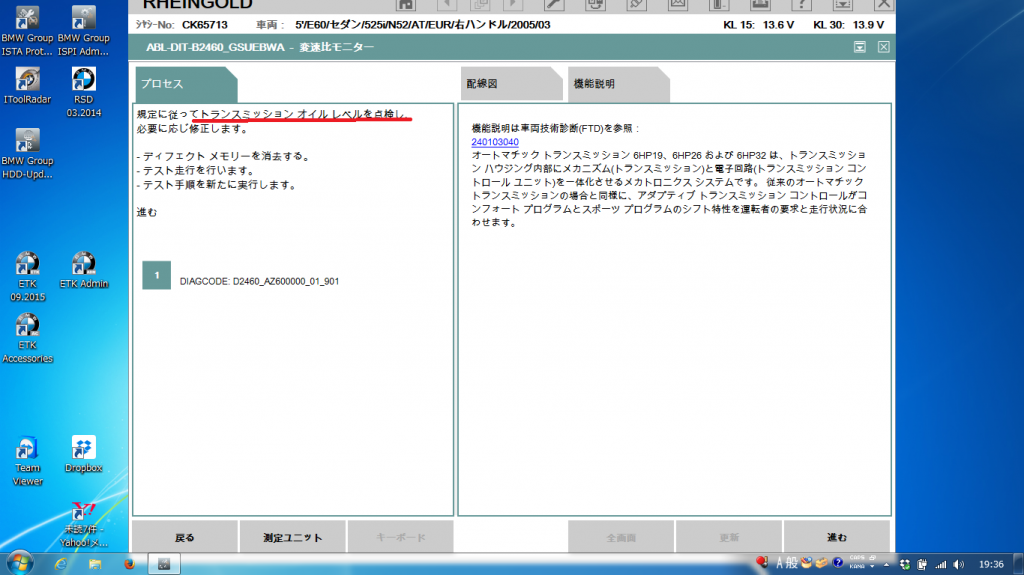Open the envelope message icon in toolbar
Screen dimensions: 1024x575
click(677, 5)
